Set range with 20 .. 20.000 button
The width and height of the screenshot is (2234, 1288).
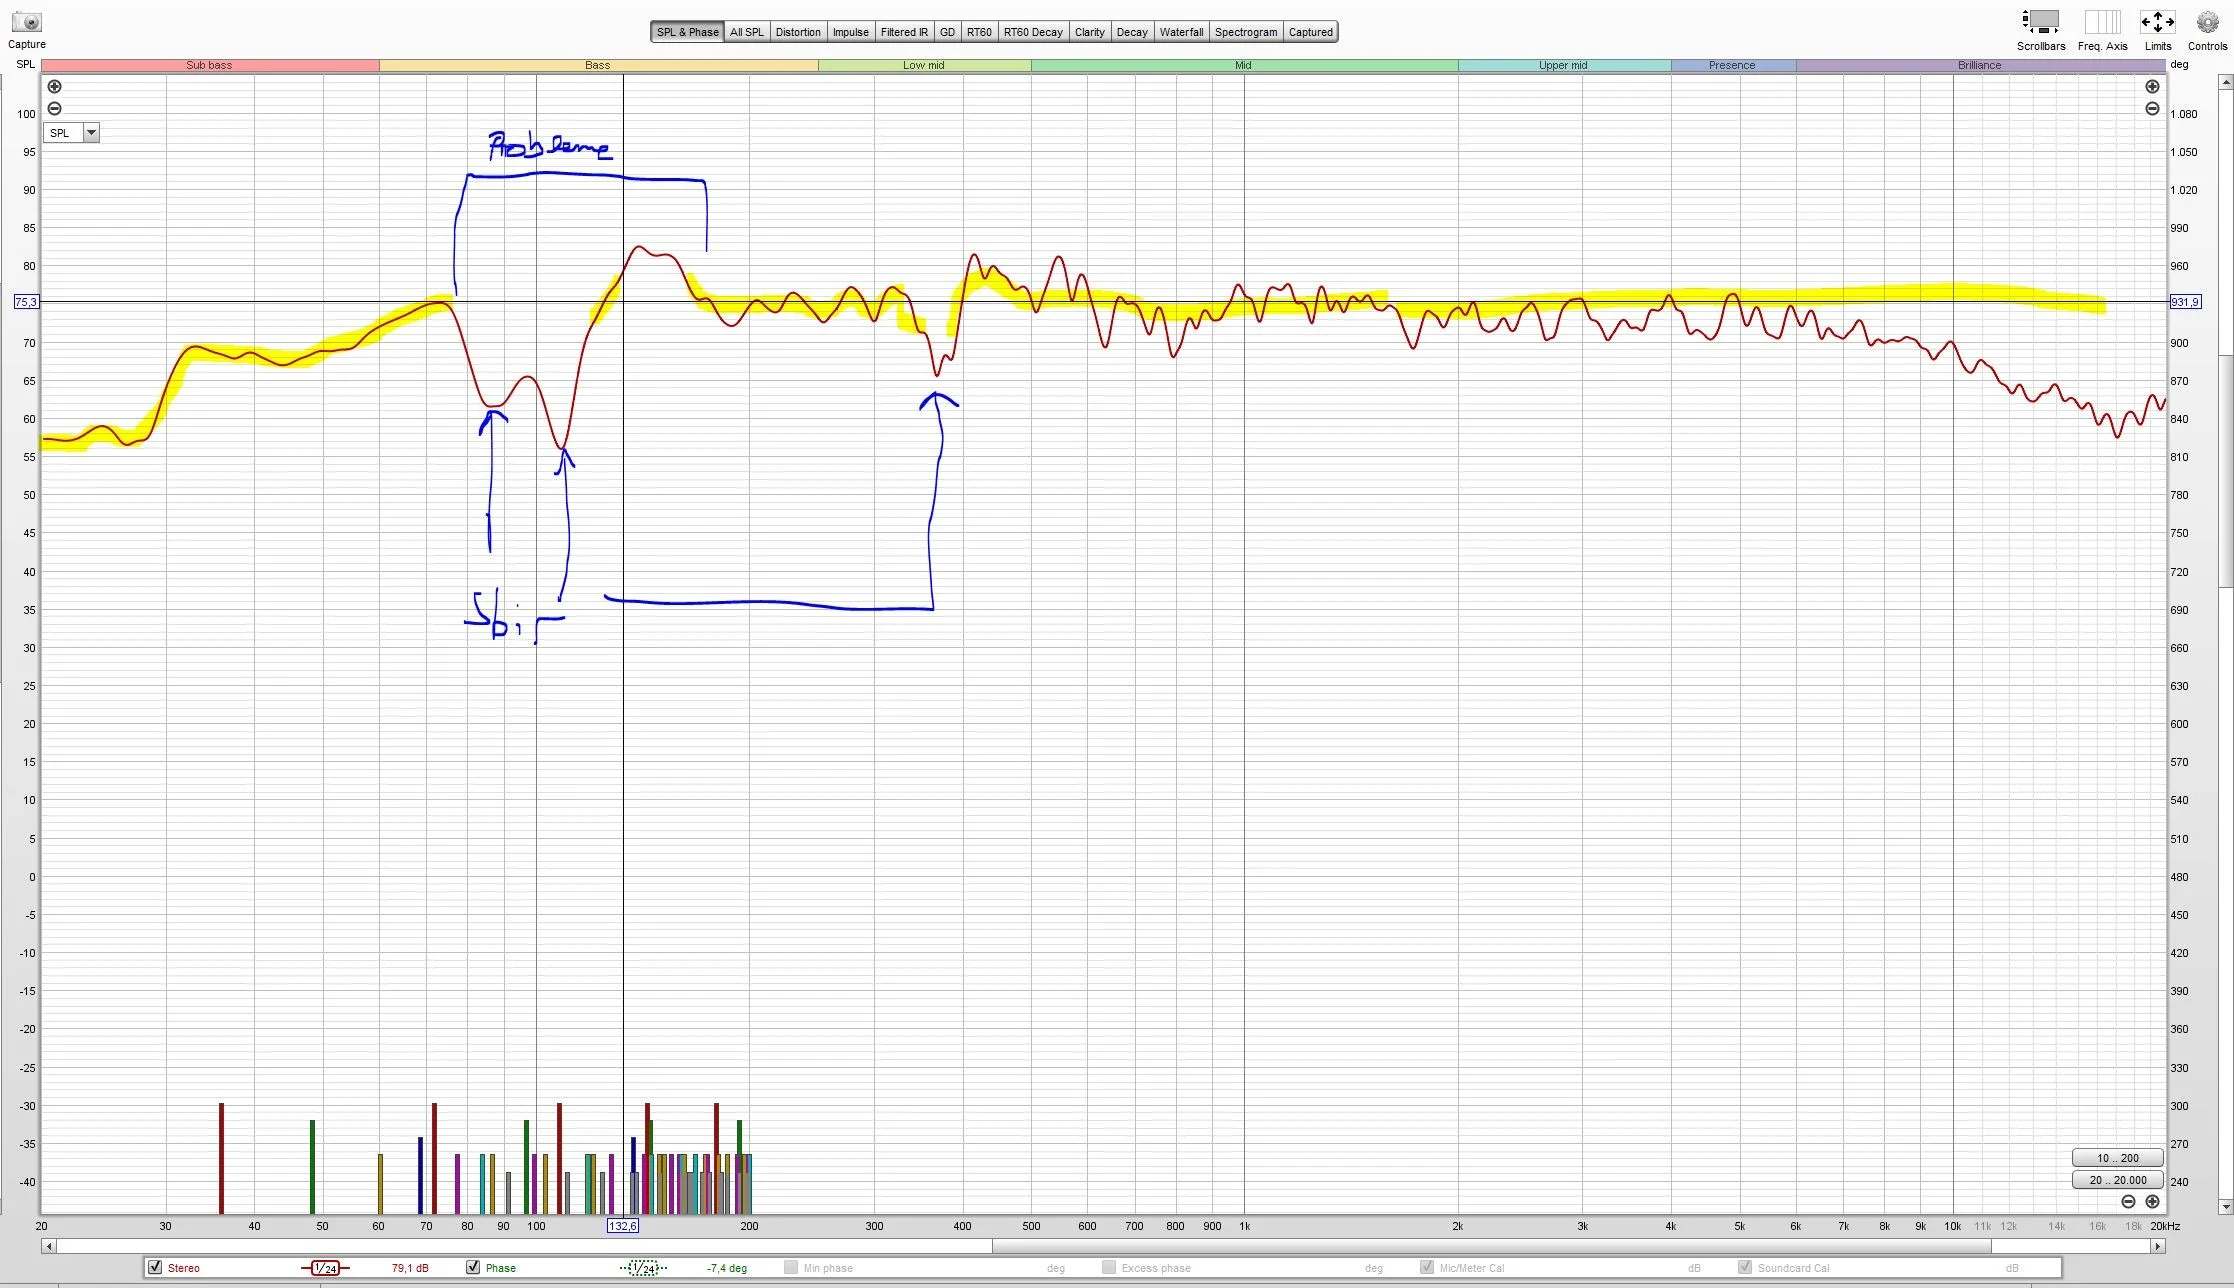pos(2117,1180)
